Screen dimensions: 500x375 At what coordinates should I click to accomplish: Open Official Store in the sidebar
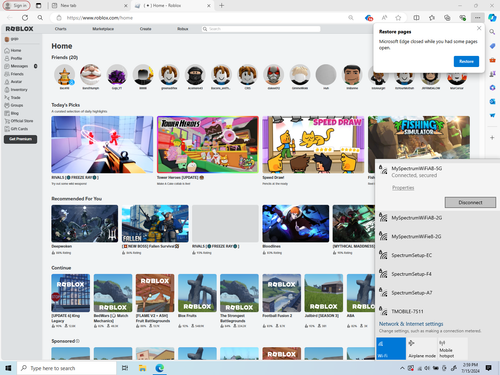(x=19, y=121)
